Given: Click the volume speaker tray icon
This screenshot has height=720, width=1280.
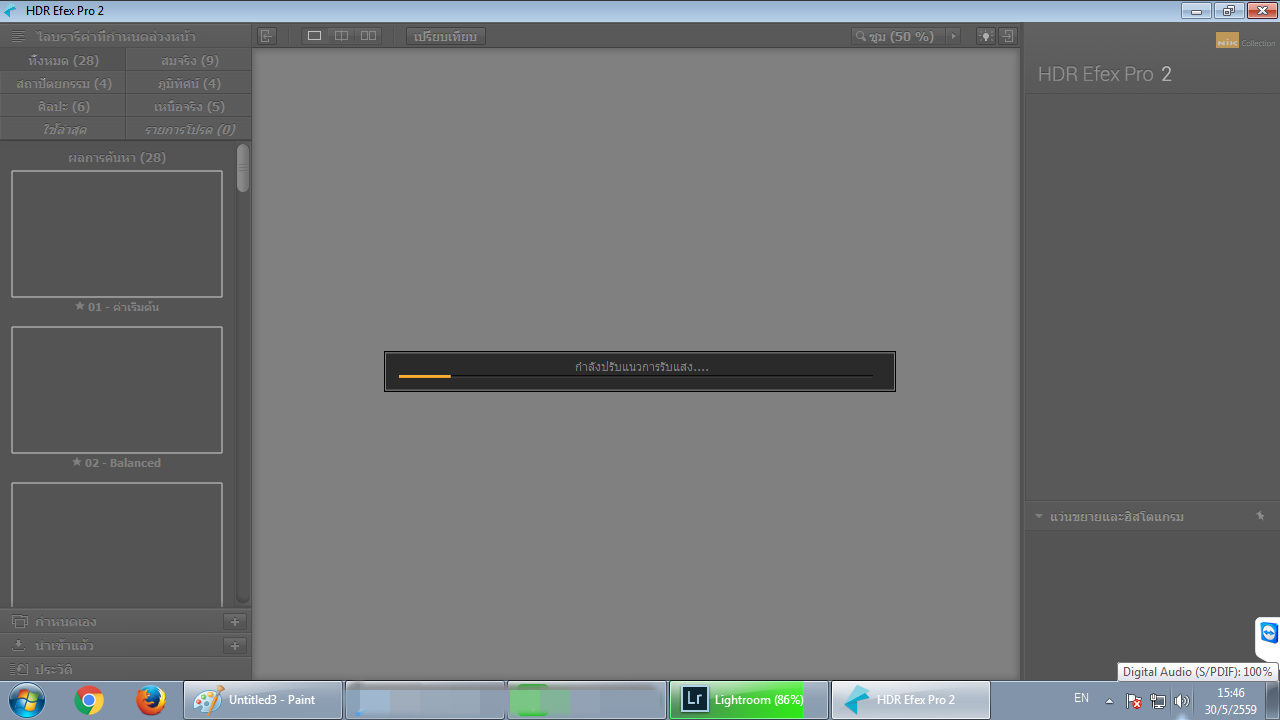Looking at the screenshot, I should pyautogui.click(x=1182, y=701).
